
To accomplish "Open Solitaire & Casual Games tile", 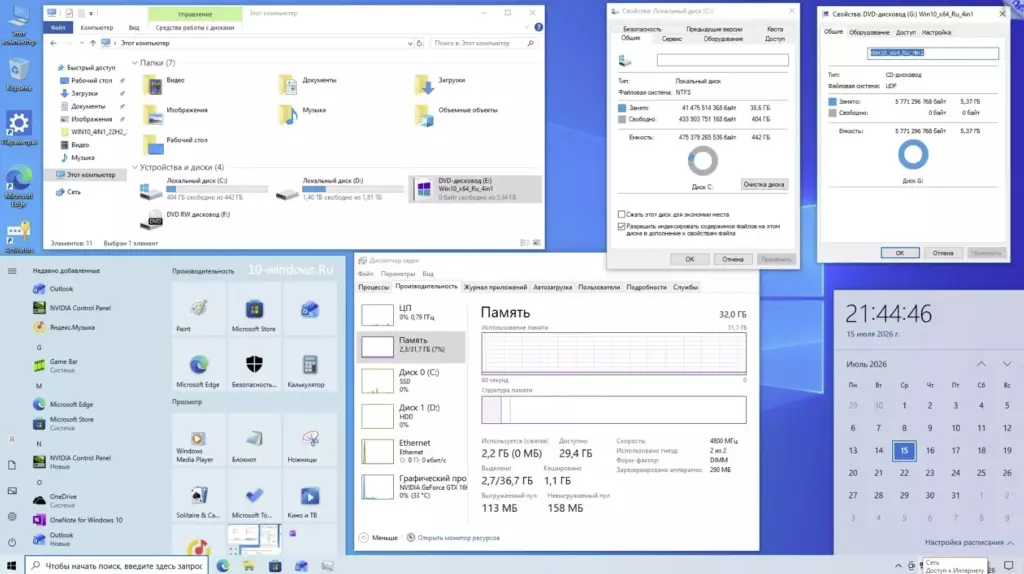I will tap(199, 496).
